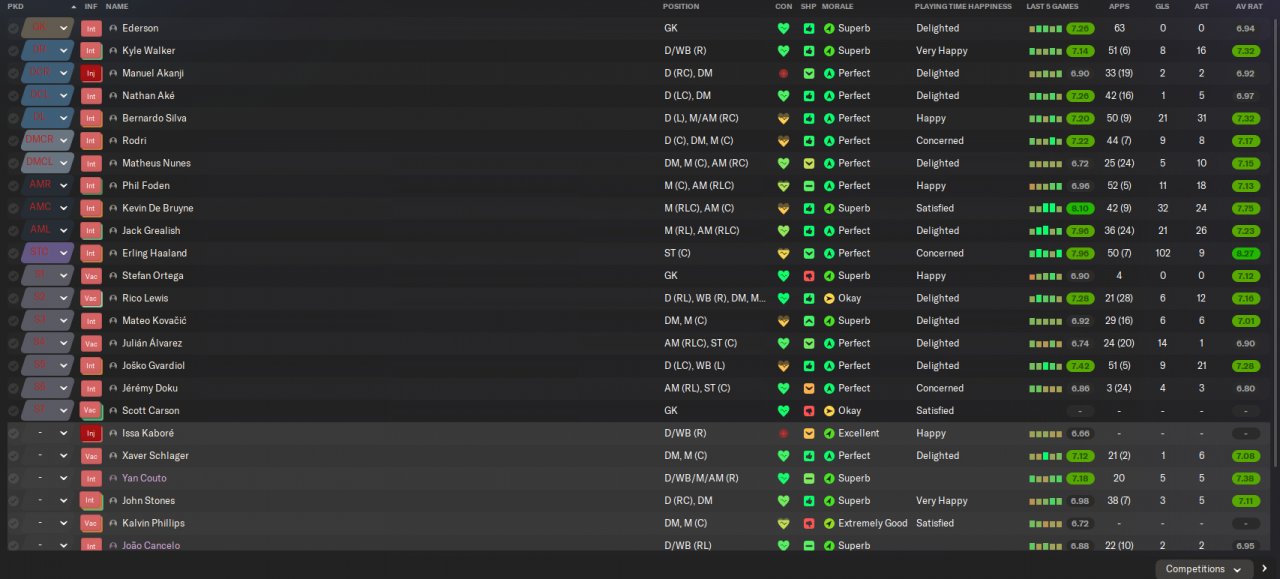
Task: Open Jérémy Doku's player name link
Action: (151, 388)
